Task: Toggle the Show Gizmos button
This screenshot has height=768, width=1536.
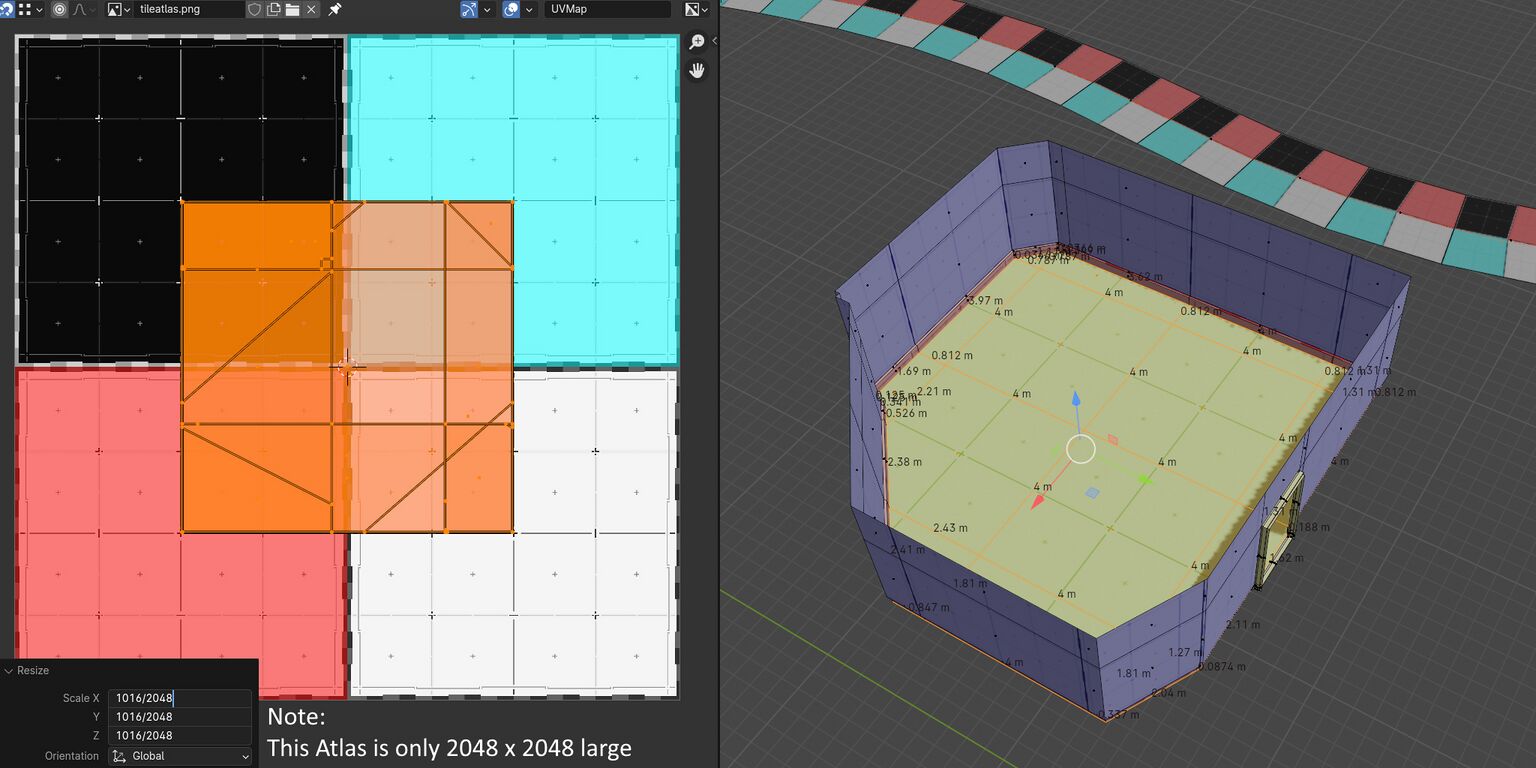Action: (469, 9)
